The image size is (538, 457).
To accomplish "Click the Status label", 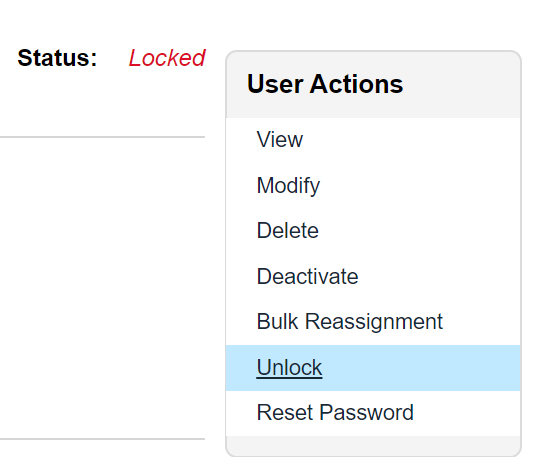I will (57, 58).
